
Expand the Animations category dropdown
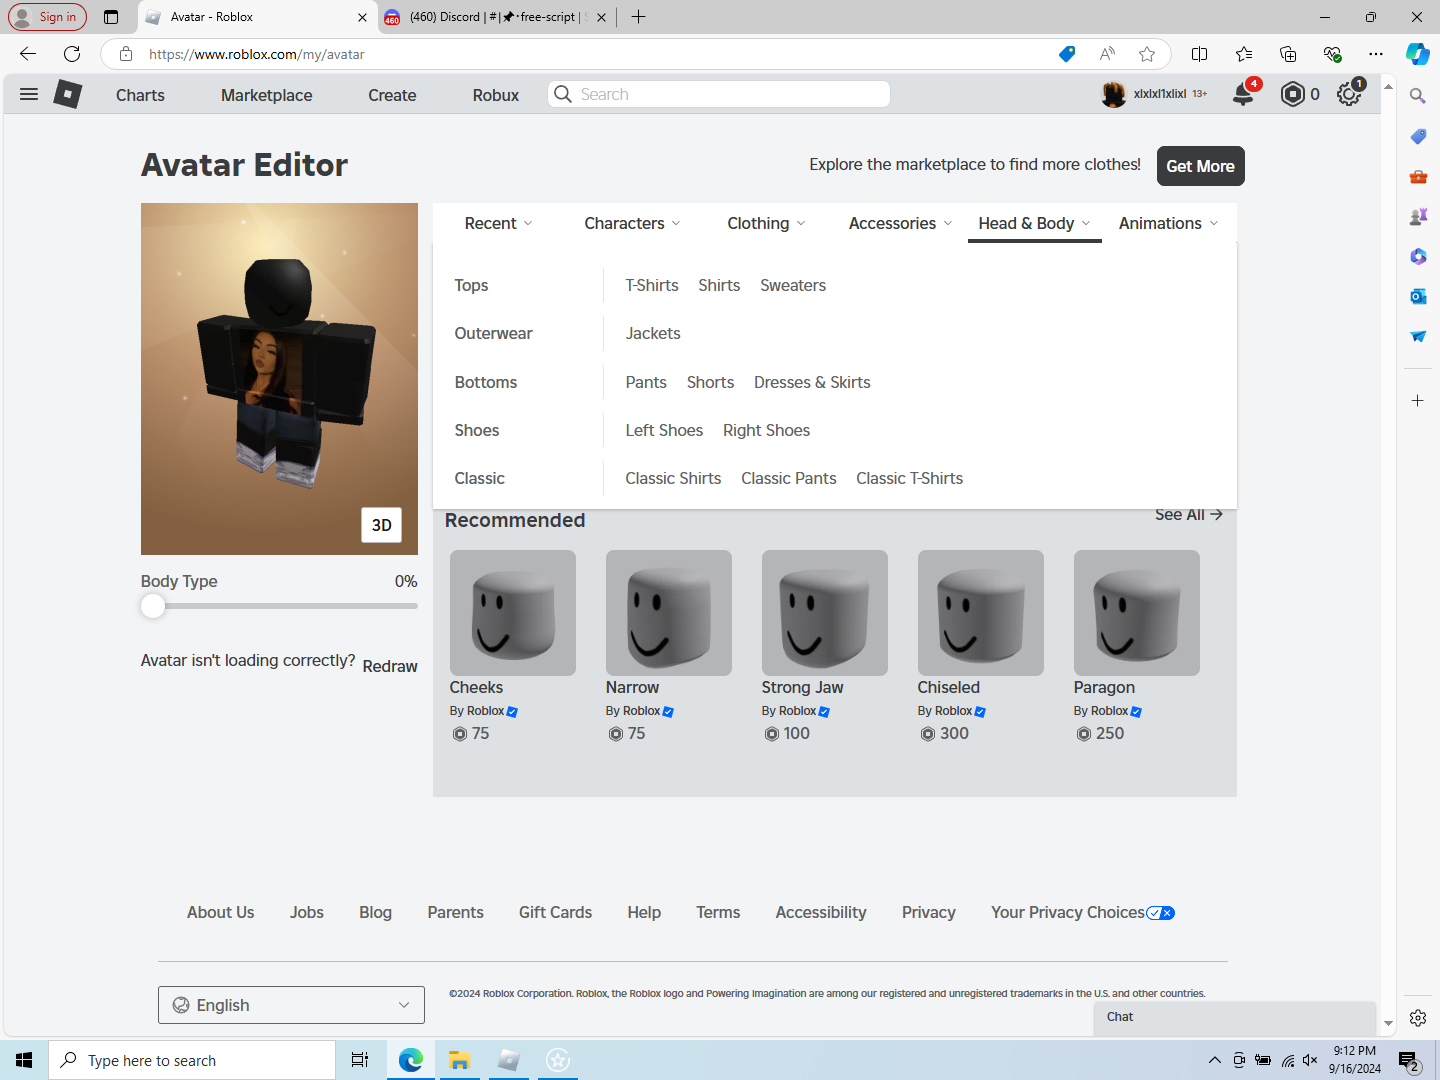[x=1169, y=223]
